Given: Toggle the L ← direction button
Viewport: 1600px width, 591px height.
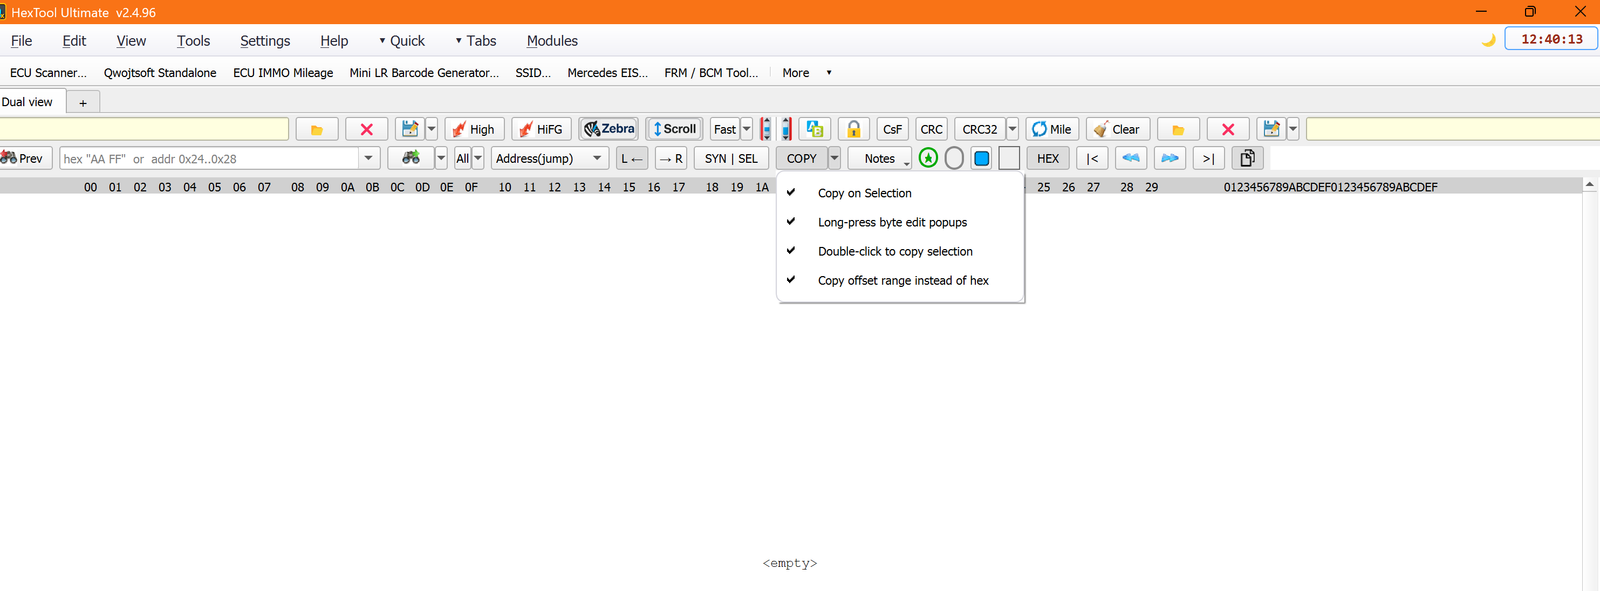Looking at the screenshot, I should point(632,158).
